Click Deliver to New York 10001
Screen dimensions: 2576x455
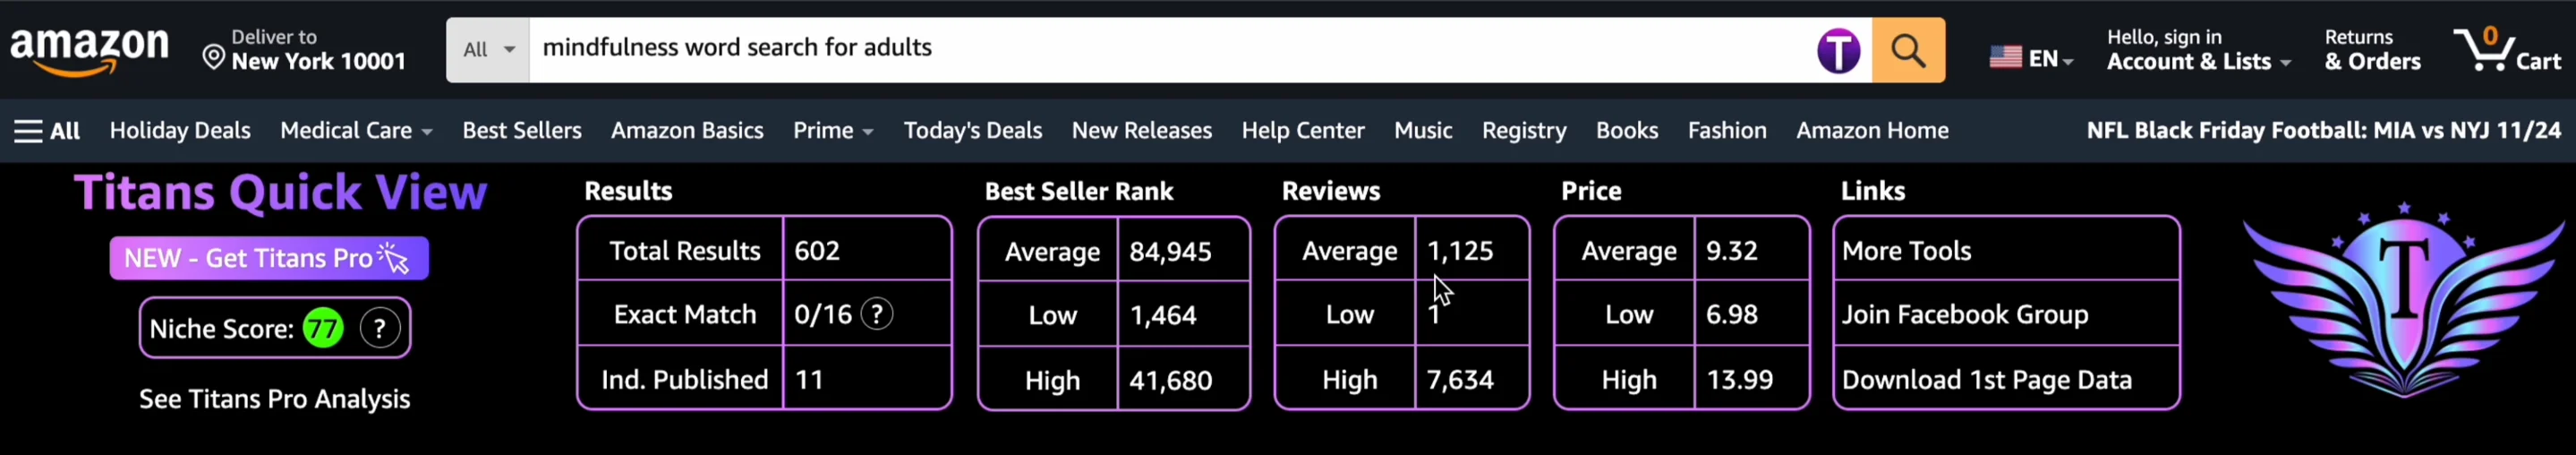tap(305, 50)
